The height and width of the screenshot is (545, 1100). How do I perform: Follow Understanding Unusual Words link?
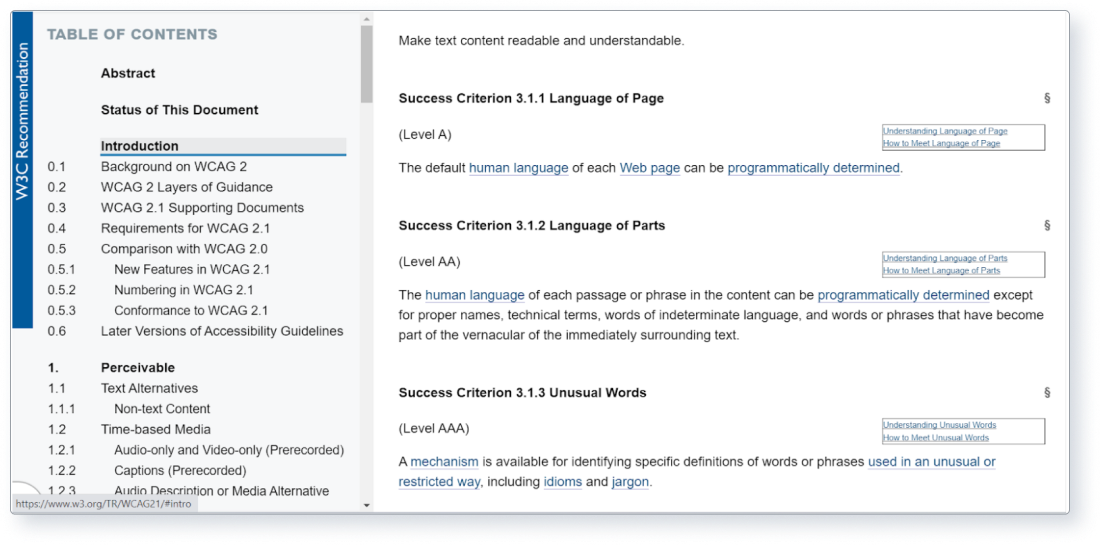pyautogui.click(x=939, y=425)
